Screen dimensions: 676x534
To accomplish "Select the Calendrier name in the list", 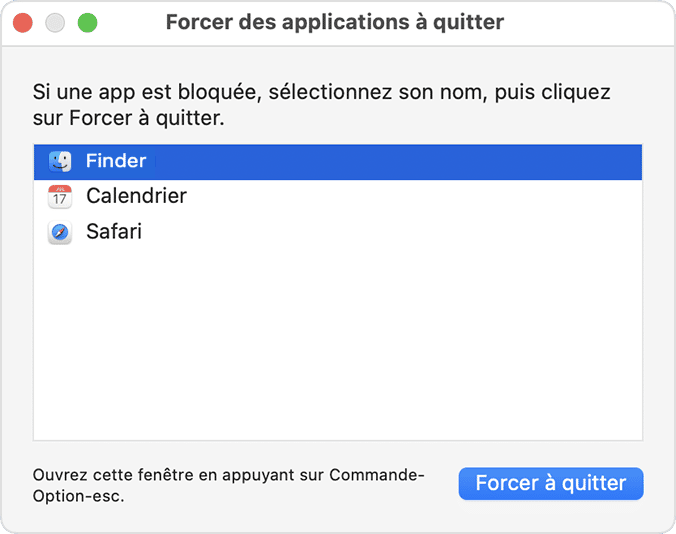I will (x=136, y=196).
